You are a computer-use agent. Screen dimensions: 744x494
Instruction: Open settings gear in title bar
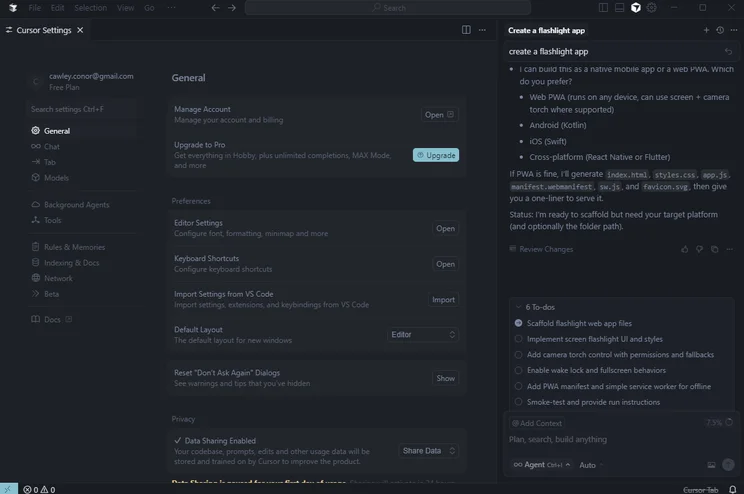coord(651,8)
